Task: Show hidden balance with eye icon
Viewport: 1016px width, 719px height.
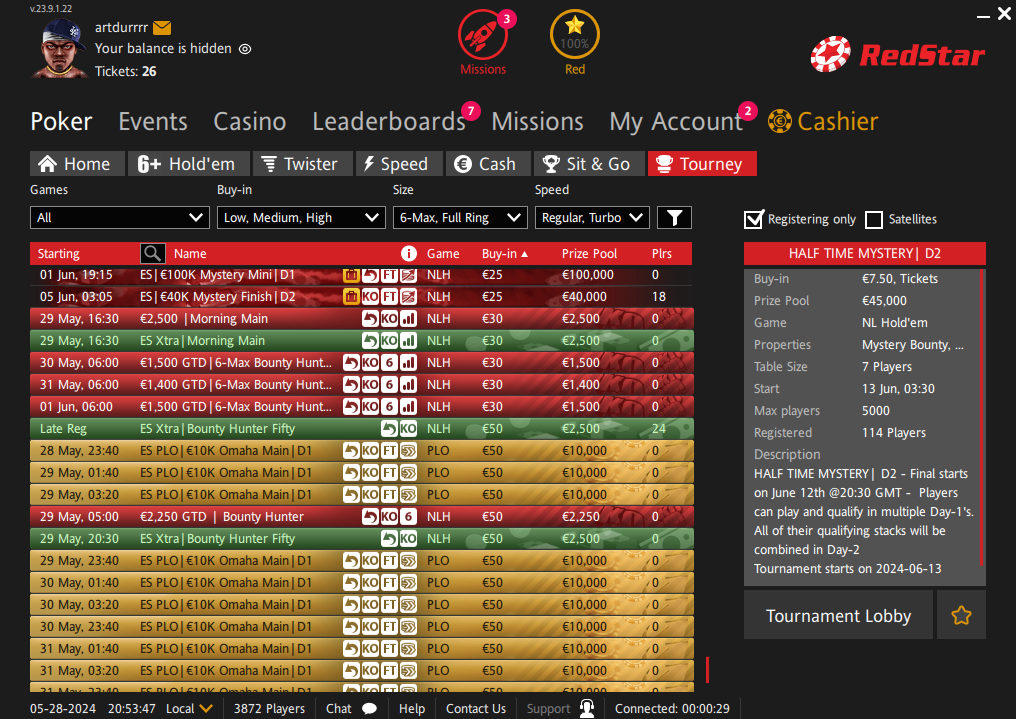Action: 245,49
